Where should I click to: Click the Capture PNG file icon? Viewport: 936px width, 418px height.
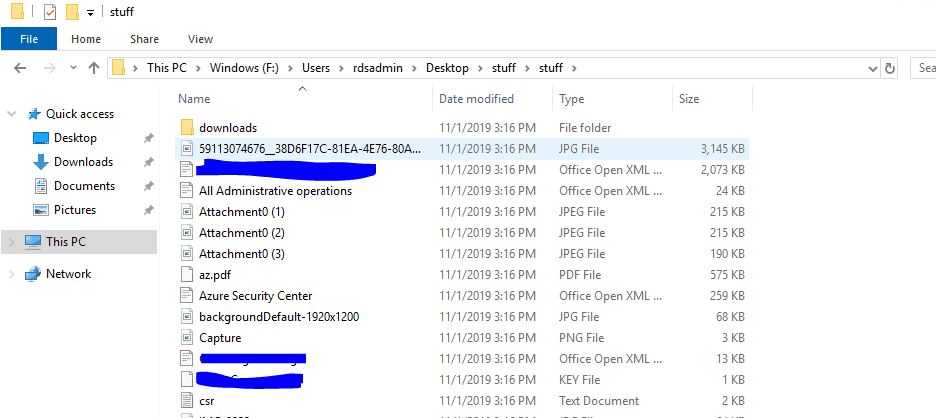click(x=186, y=338)
